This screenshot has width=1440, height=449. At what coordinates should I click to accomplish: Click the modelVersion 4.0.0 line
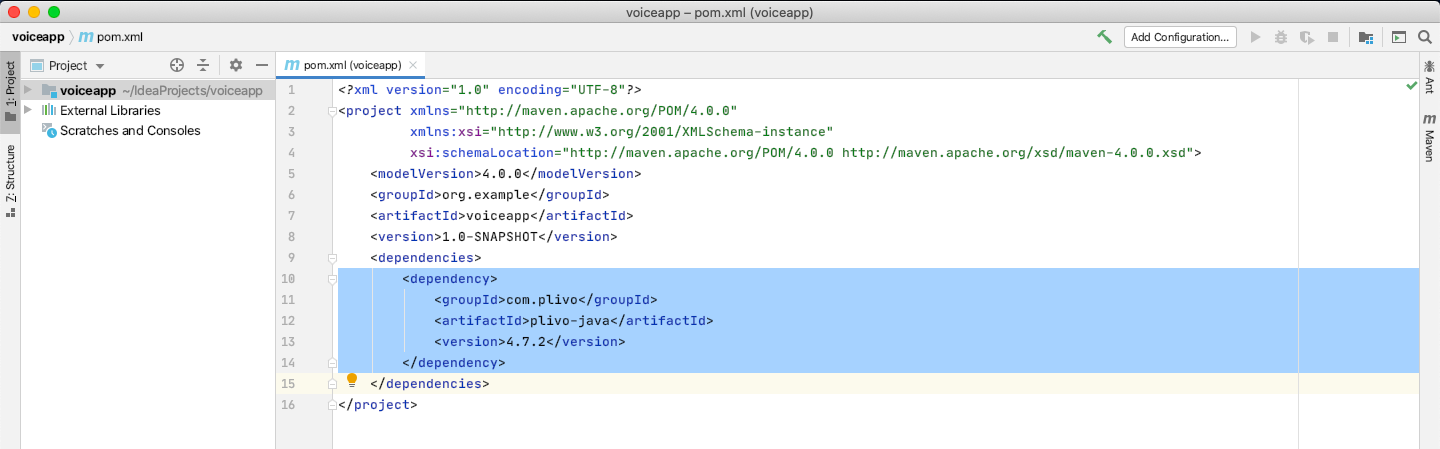pos(505,174)
